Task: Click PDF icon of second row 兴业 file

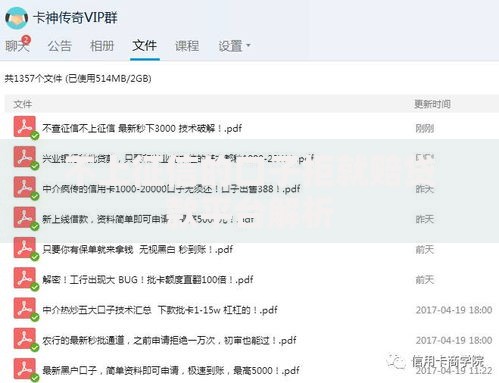Action: tap(25, 157)
